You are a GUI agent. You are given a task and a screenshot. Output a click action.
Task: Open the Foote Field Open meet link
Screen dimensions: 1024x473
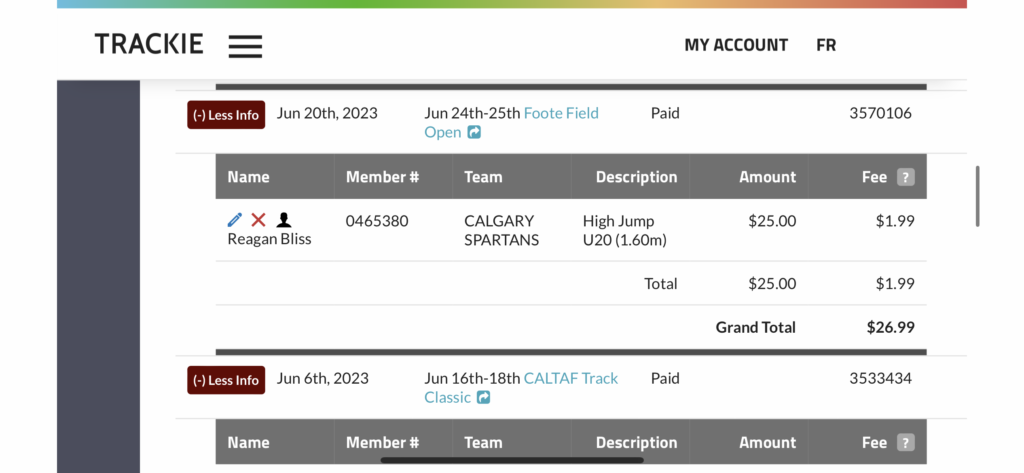511,123
